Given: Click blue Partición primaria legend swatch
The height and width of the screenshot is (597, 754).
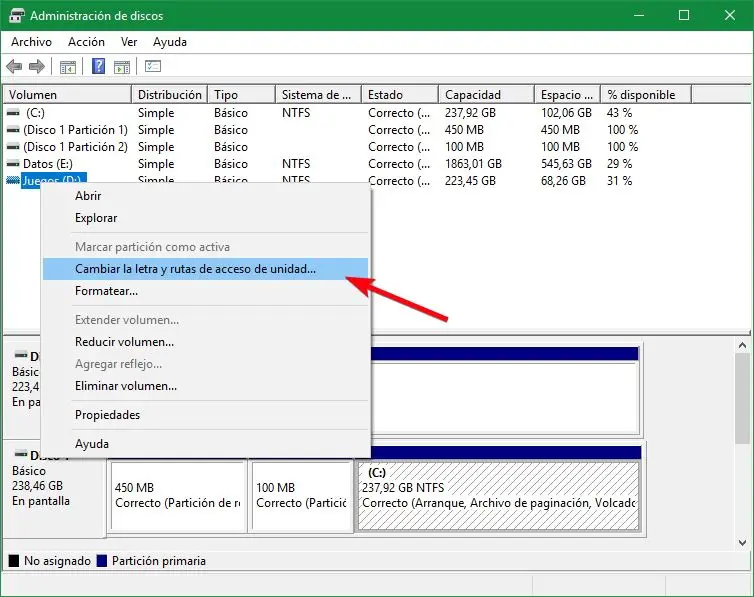Looking at the screenshot, I should pos(101,560).
